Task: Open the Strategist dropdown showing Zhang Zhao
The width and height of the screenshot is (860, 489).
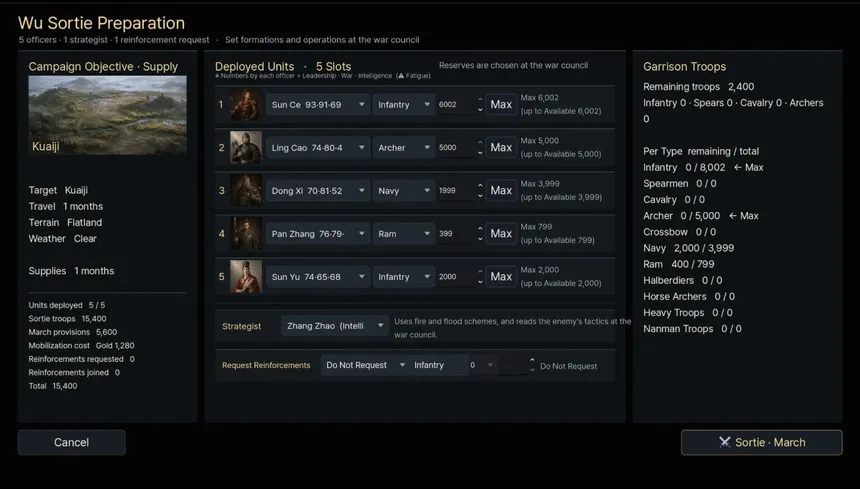Action: click(335, 326)
